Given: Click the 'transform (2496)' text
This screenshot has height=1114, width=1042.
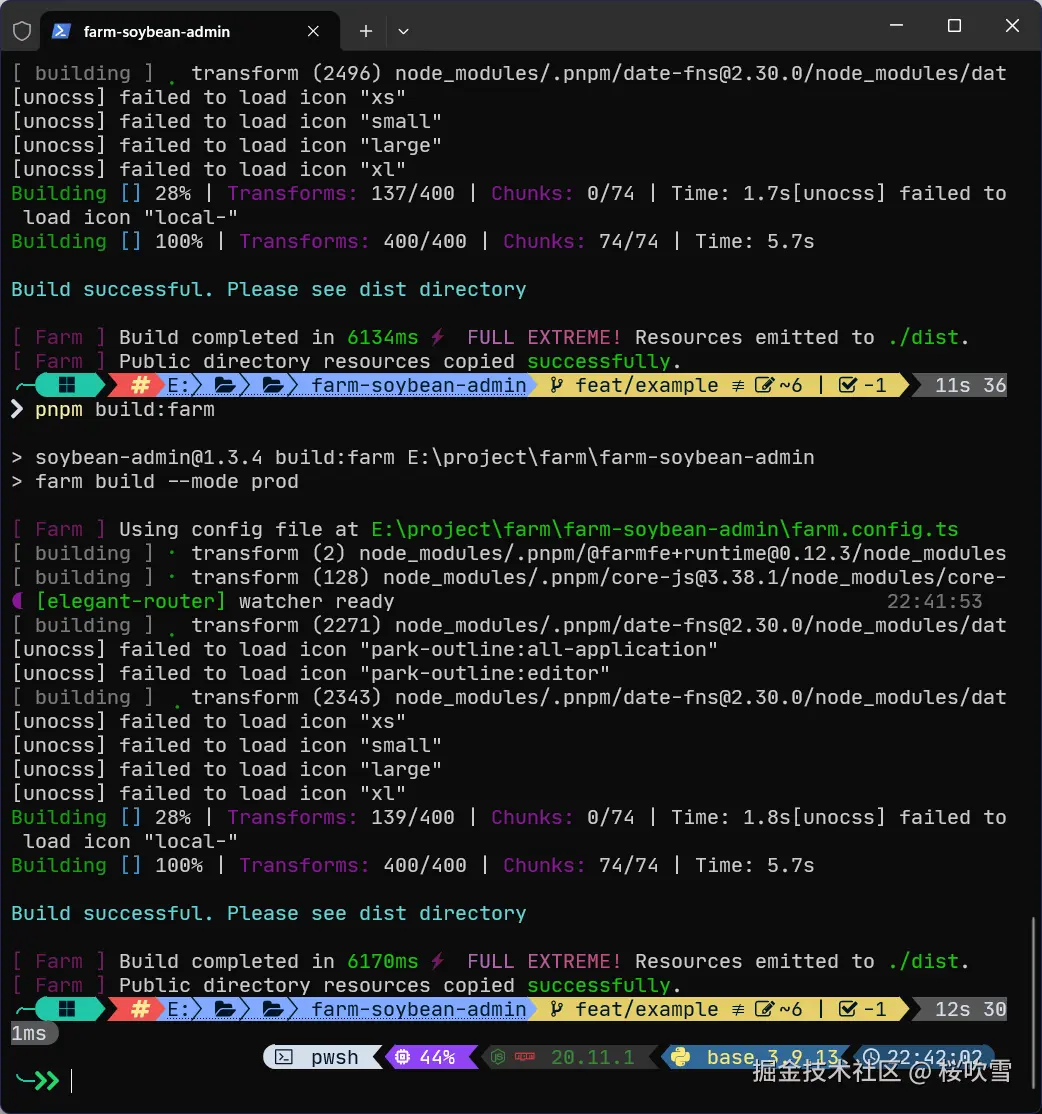Looking at the screenshot, I should pos(286,73).
